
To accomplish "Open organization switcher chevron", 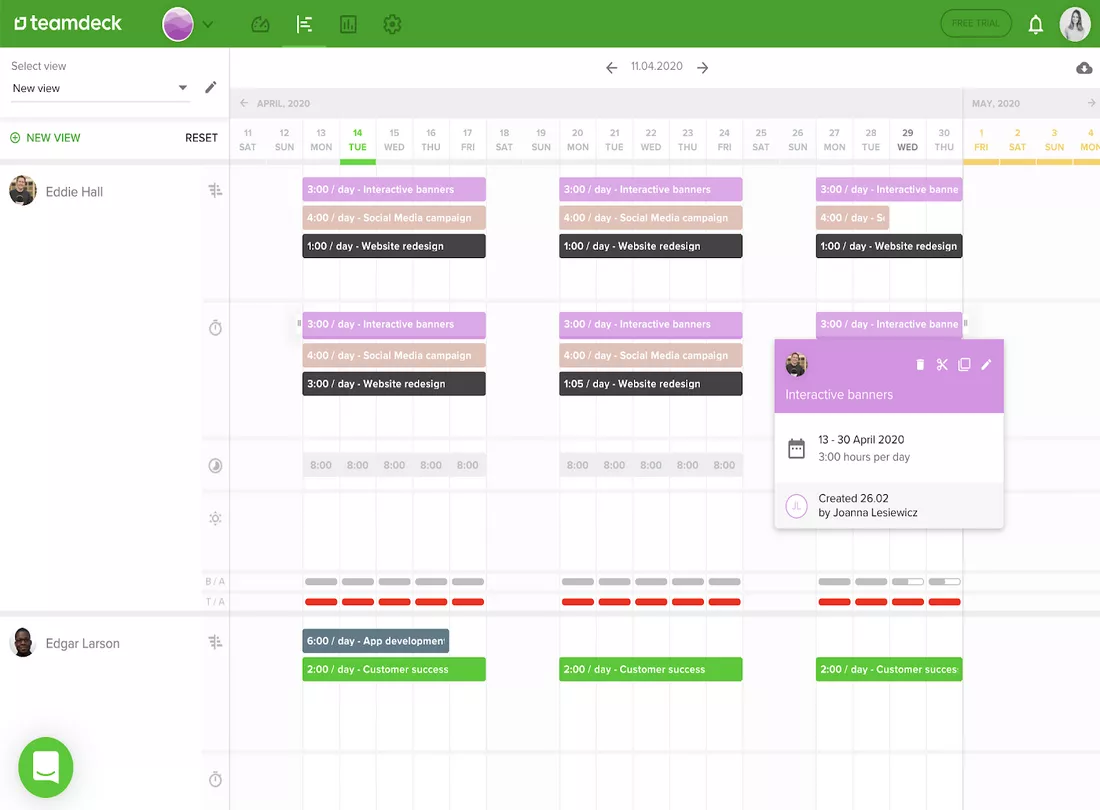I will click(208, 25).
